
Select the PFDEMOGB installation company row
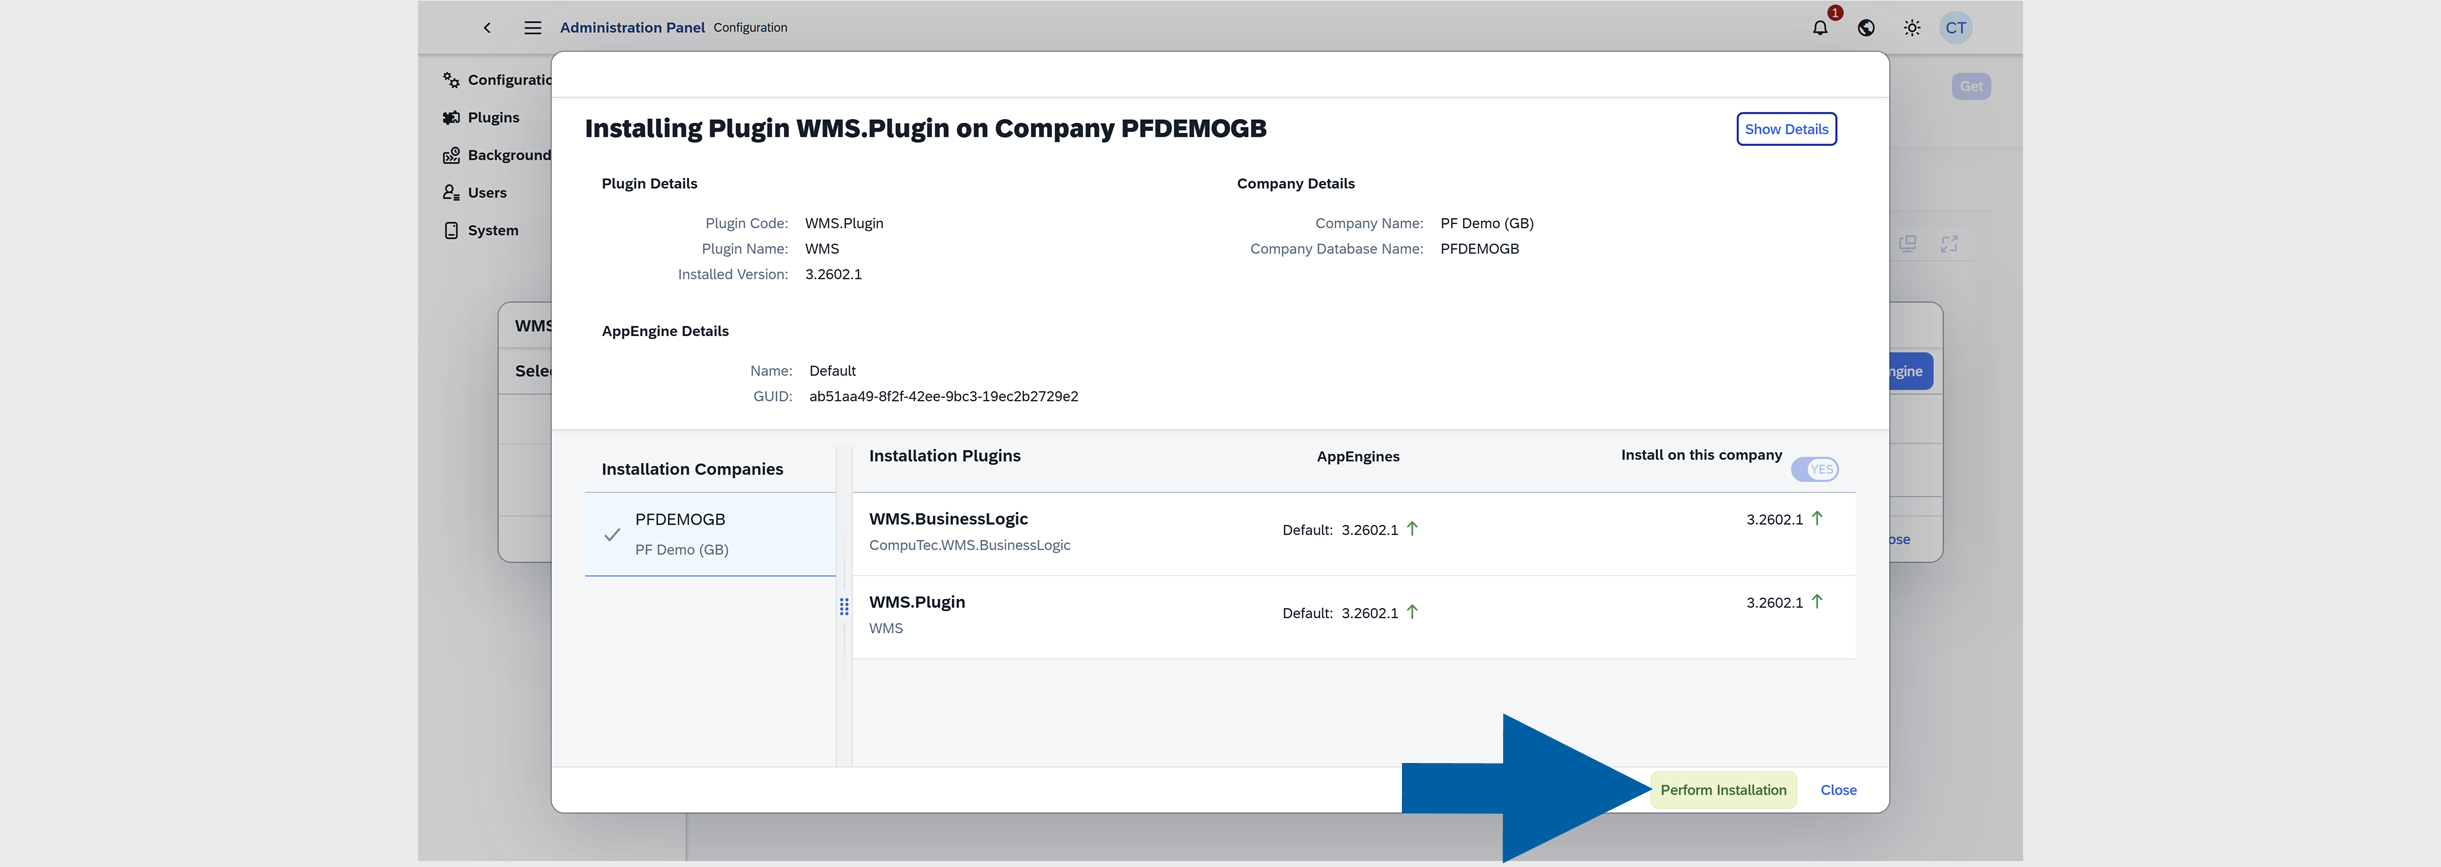point(710,534)
